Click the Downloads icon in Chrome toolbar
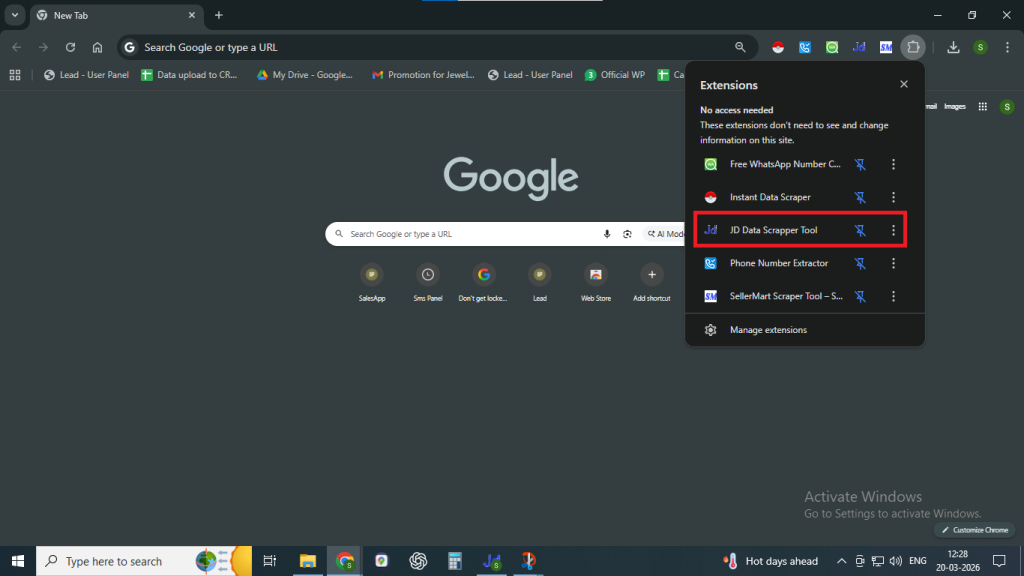1024x576 pixels. tap(953, 47)
